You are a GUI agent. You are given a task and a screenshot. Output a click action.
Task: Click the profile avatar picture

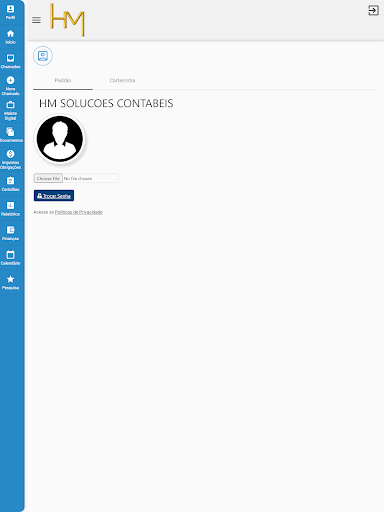(60, 139)
